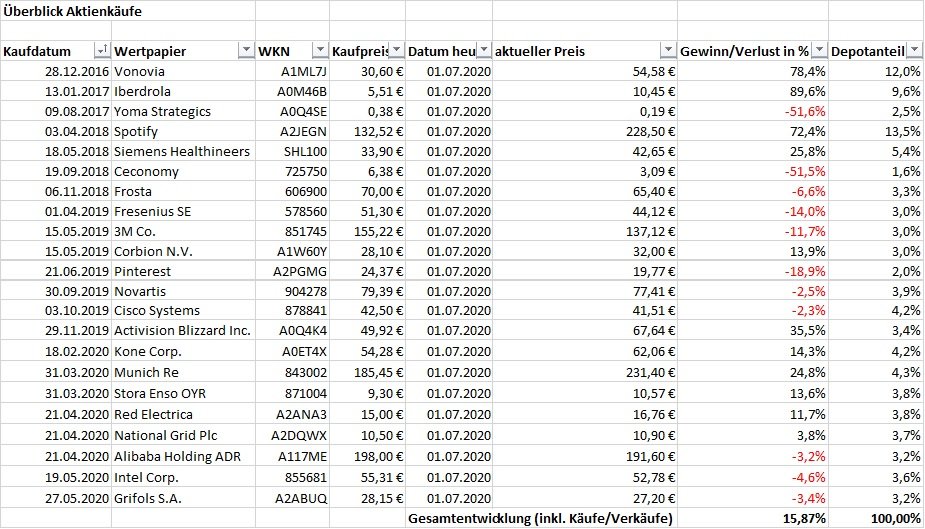Select WKN cell SHL100
Image resolution: width=925 pixels, height=529 pixels.
tap(293, 152)
